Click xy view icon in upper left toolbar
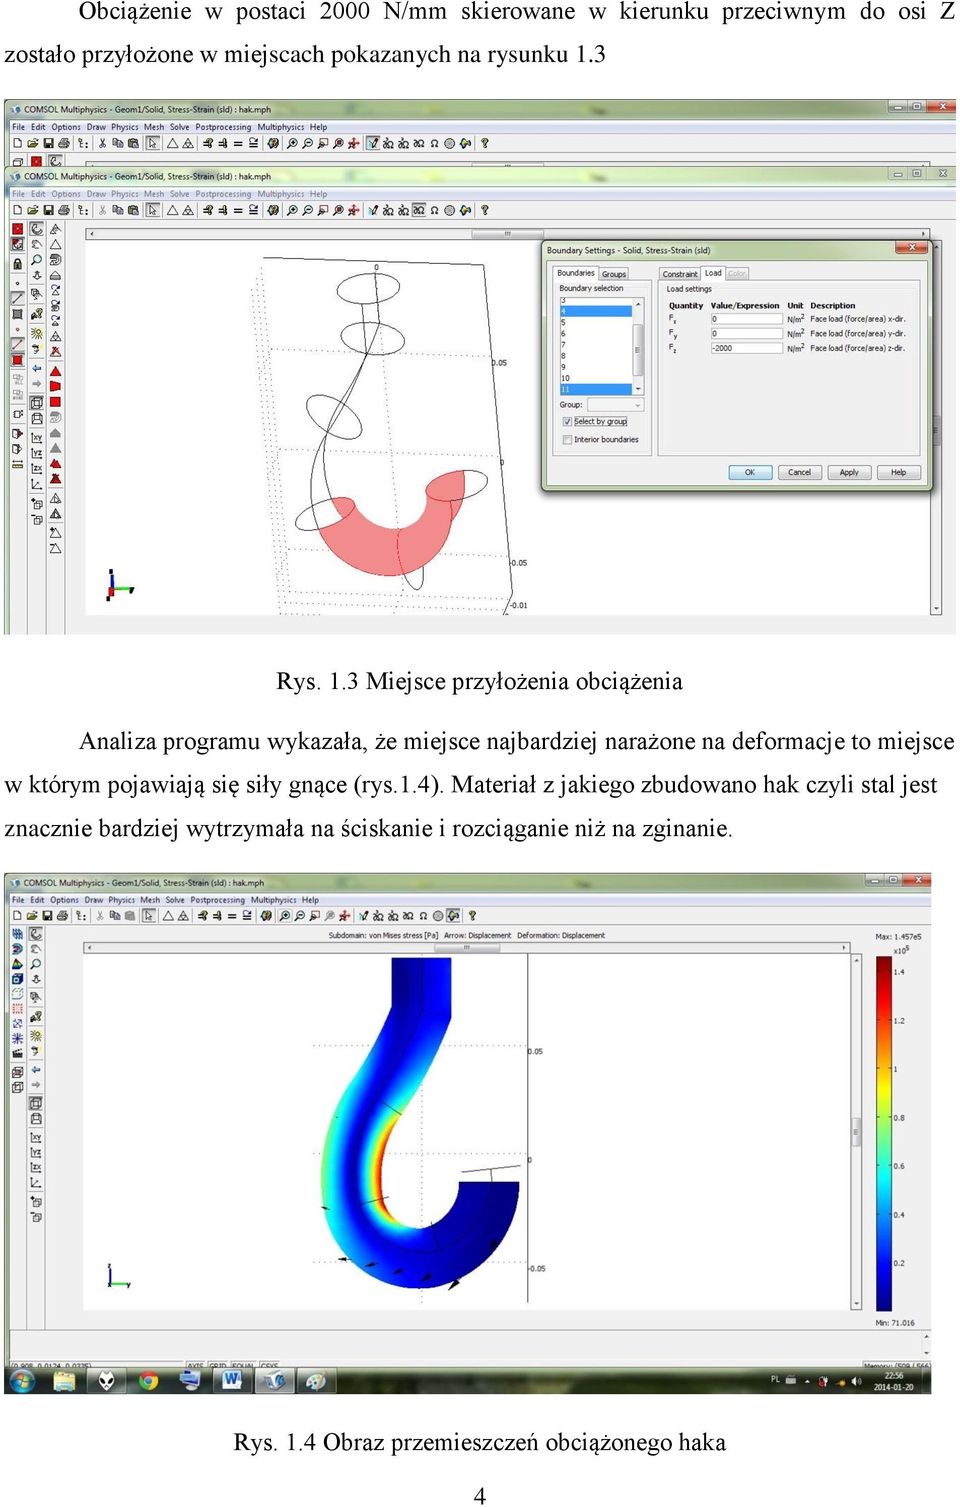 point(36,438)
